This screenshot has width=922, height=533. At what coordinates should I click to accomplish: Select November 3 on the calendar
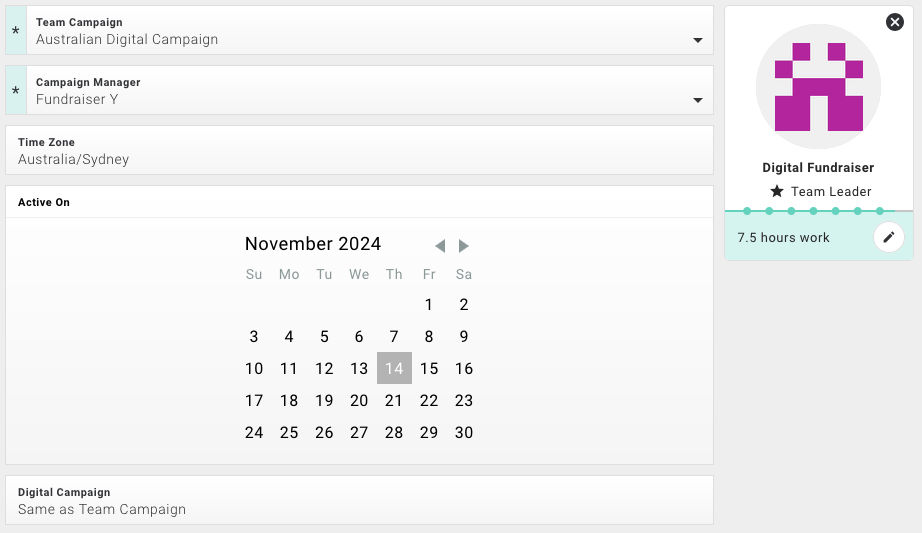click(x=253, y=337)
